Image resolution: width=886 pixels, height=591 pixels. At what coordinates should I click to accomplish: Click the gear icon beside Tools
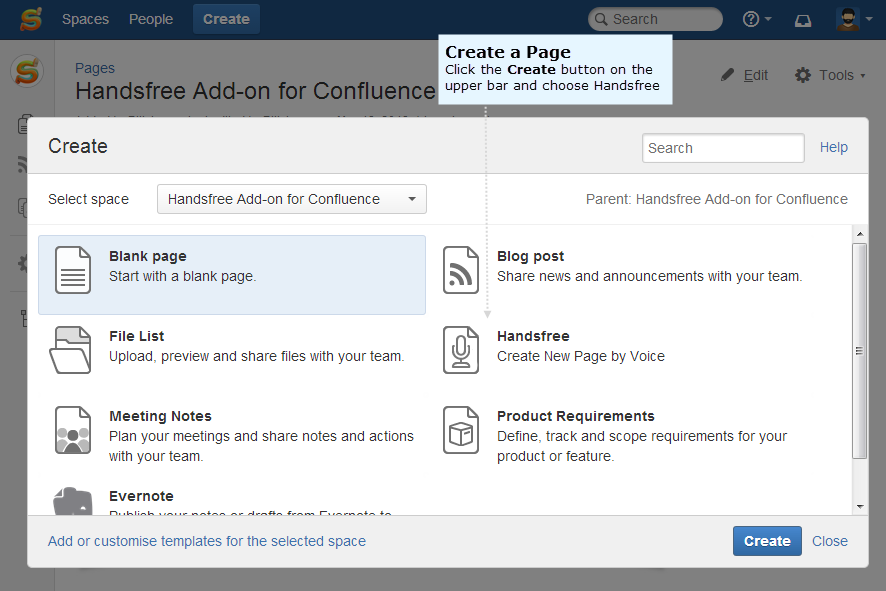803,75
